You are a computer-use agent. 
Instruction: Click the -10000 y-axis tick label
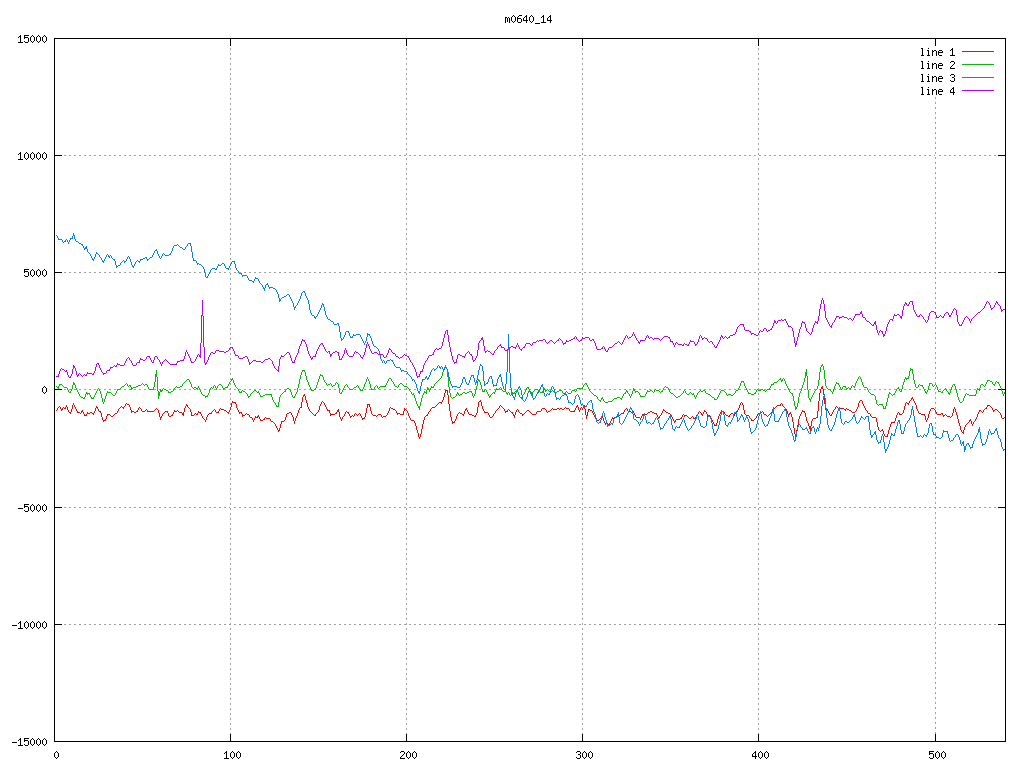pos(29,625)
